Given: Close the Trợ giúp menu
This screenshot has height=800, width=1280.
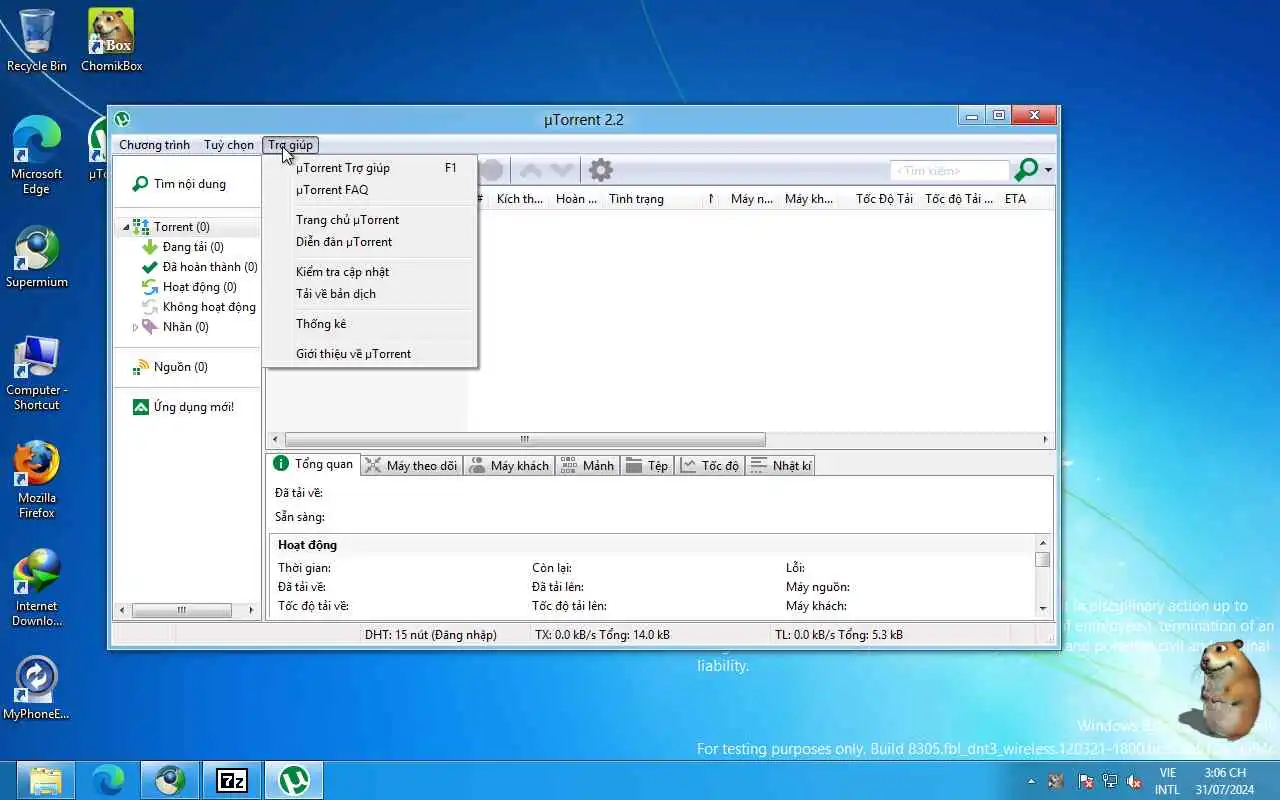Looking at the screenshot, I should tap(290, 145).
